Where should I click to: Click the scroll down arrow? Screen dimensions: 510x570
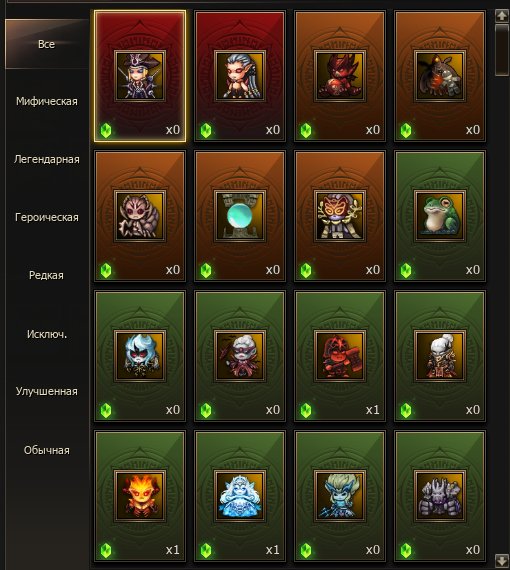point(502,560)
